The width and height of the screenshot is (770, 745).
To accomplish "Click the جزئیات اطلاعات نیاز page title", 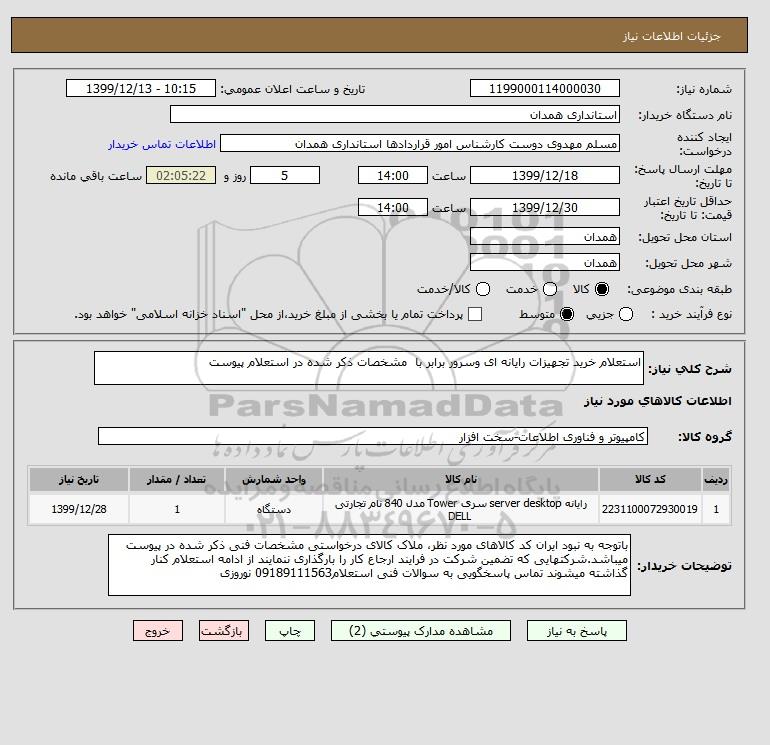I will 671,36.
